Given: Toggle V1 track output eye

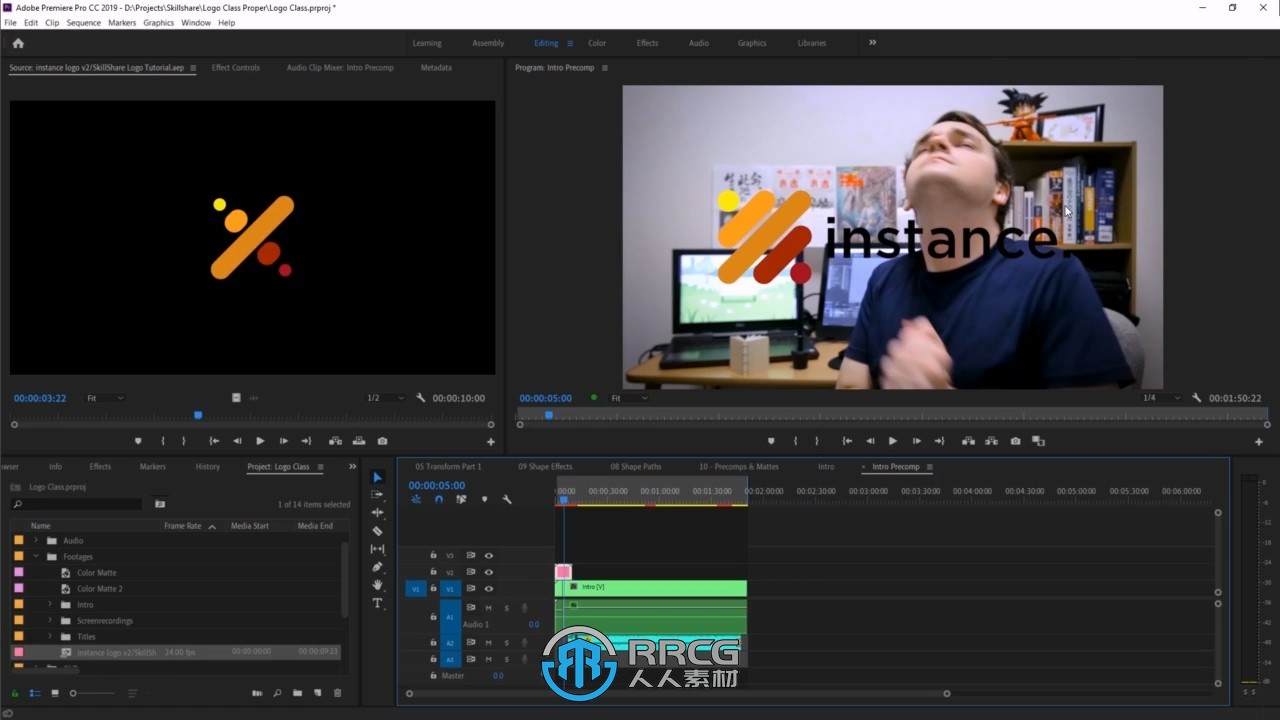Looking at the screenshot, I should tap(489, 589).
